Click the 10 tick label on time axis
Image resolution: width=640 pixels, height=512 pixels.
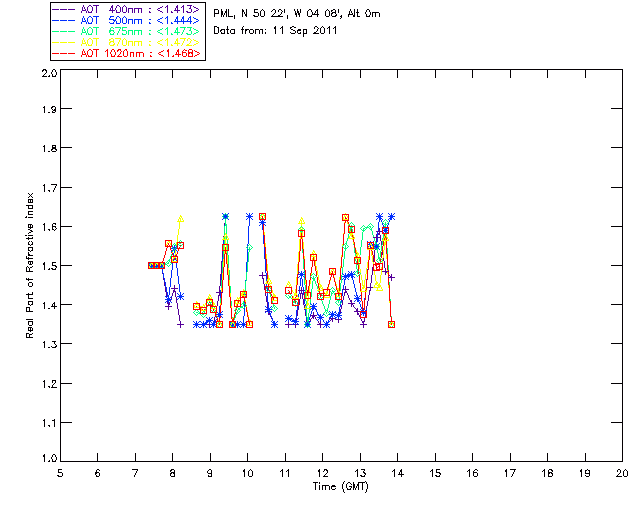[x=247, y=473]
